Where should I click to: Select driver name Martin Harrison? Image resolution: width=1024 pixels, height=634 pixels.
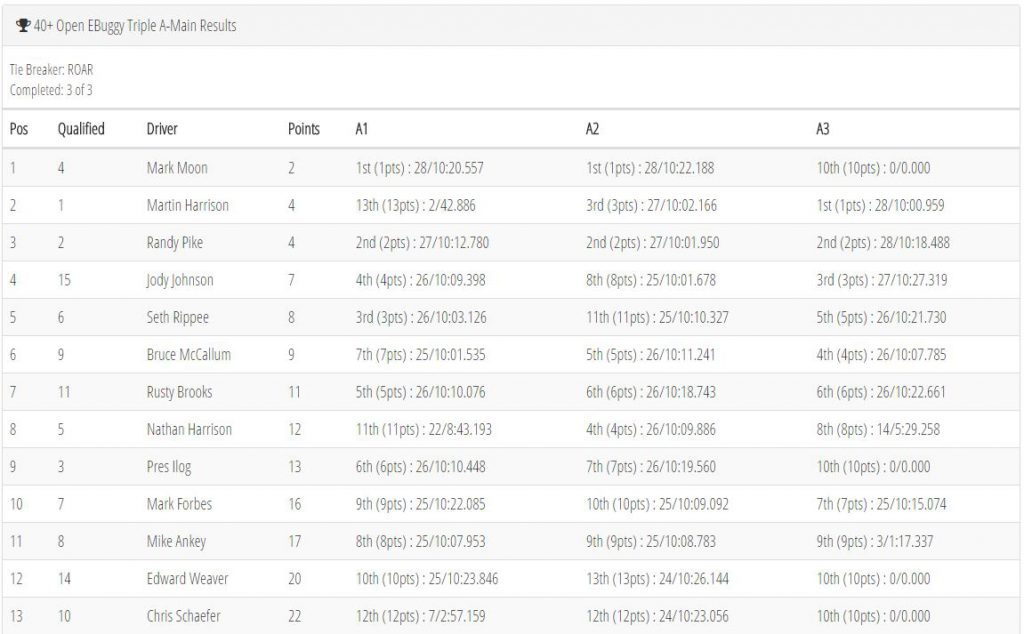click(x=187, y=205)
